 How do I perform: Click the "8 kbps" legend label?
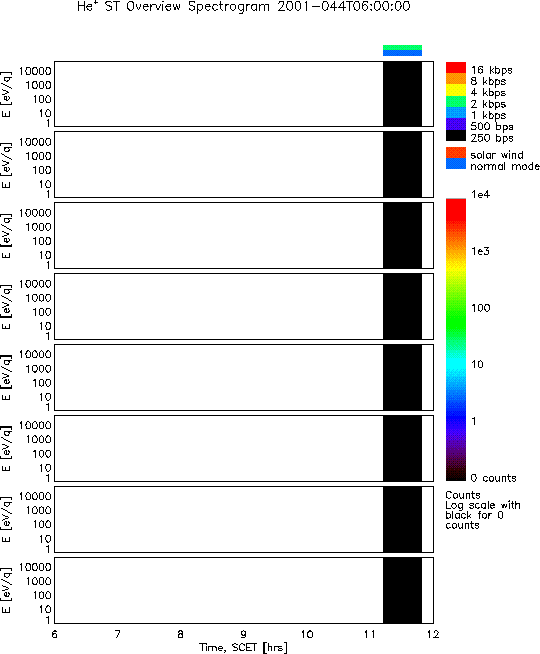coord(488,81)
